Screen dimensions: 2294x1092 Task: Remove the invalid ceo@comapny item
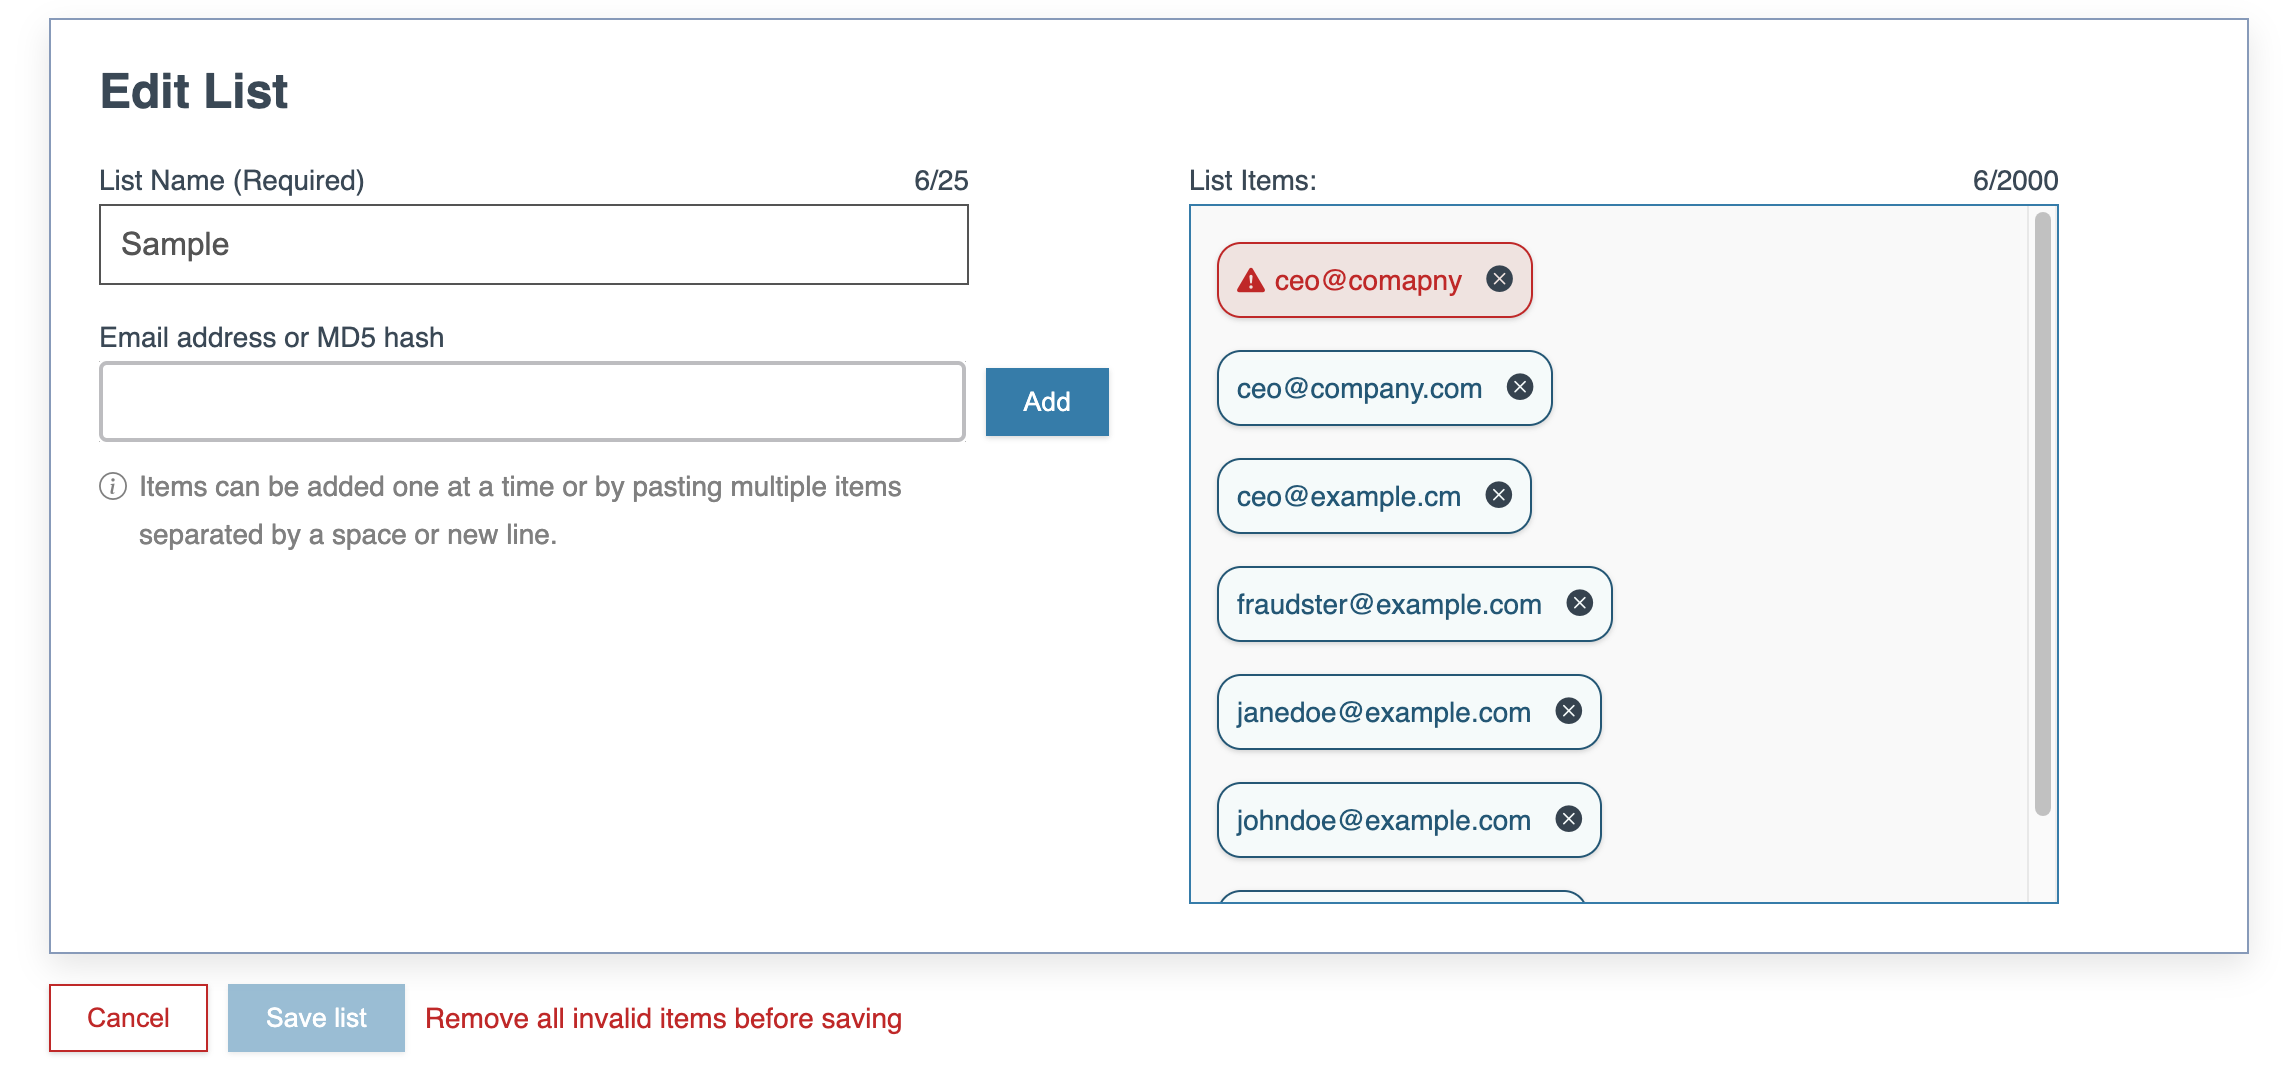[1499, 279]
